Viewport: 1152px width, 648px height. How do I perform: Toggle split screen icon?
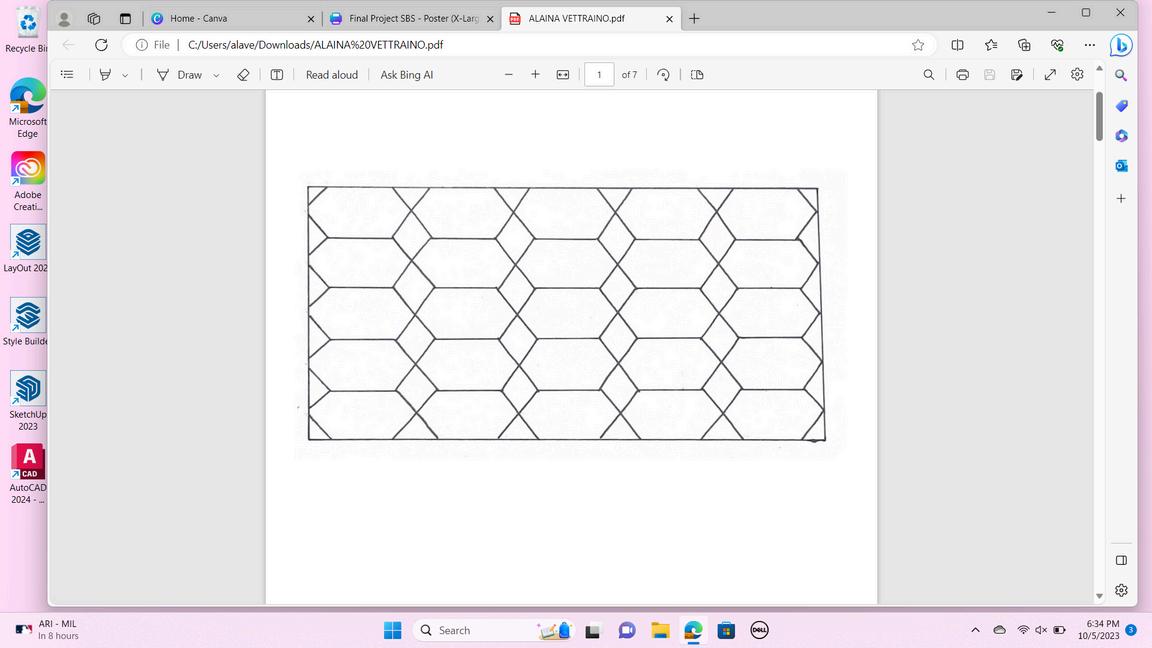pos(957,45)
